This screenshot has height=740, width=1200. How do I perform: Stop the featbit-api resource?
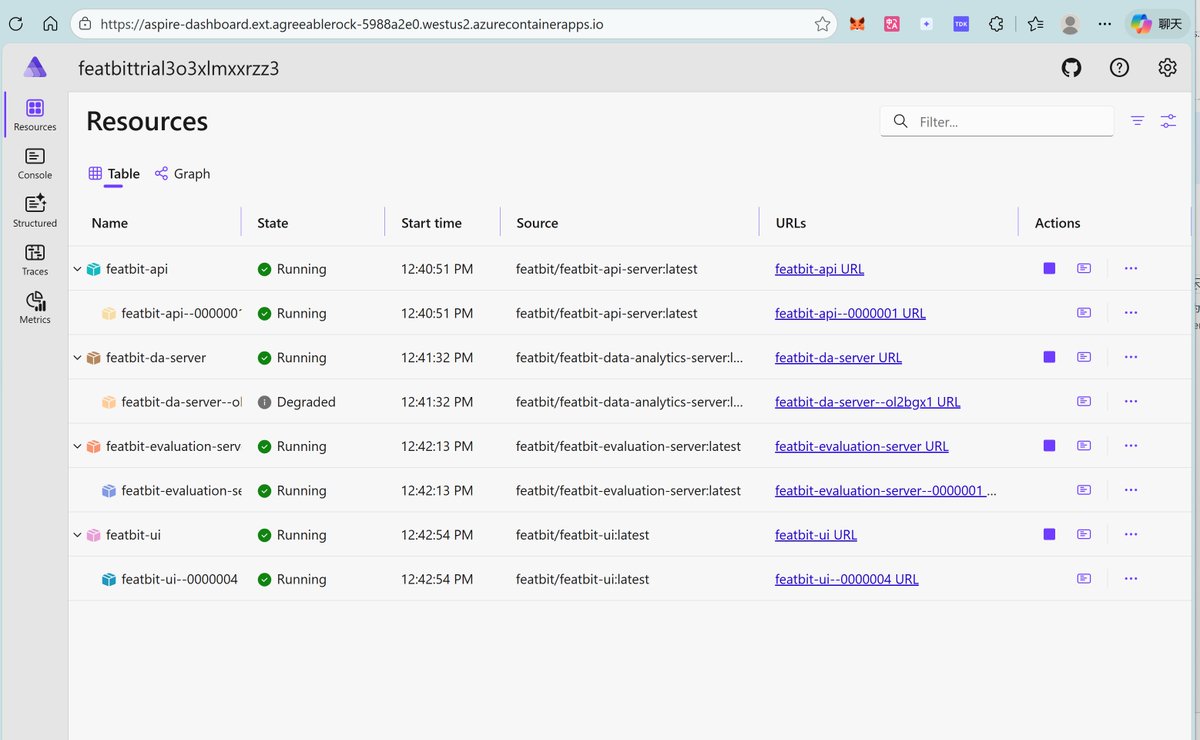pos(1049,268)
